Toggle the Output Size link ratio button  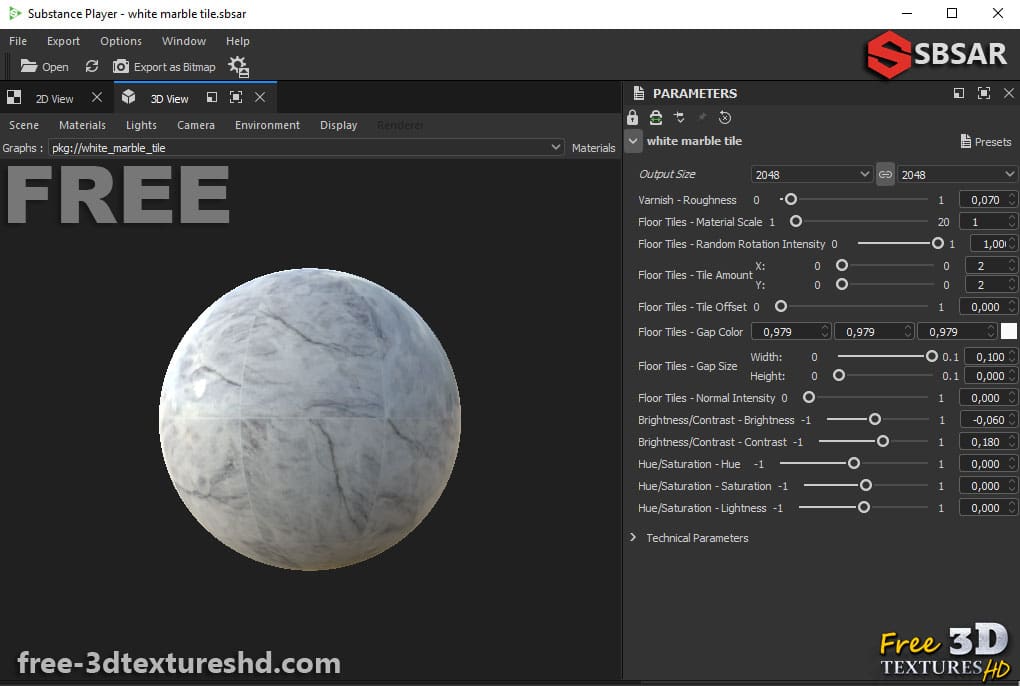[x=885, y=174]
